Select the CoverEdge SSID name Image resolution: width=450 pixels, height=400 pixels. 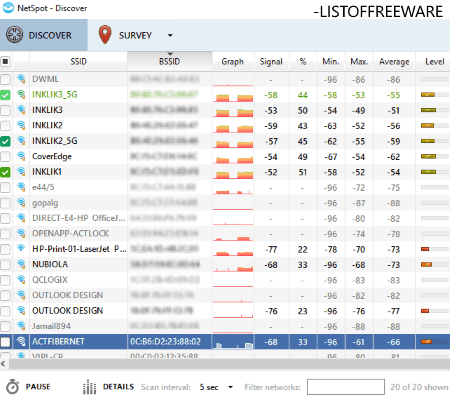point(52,156)
